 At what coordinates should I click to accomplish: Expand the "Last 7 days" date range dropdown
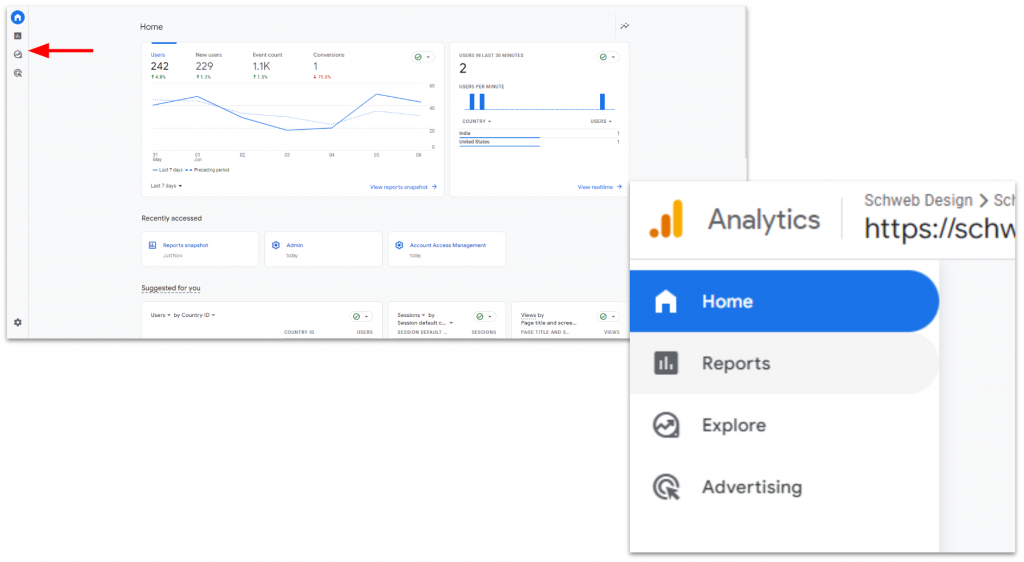pyautogui.click(x=167, y=186)
